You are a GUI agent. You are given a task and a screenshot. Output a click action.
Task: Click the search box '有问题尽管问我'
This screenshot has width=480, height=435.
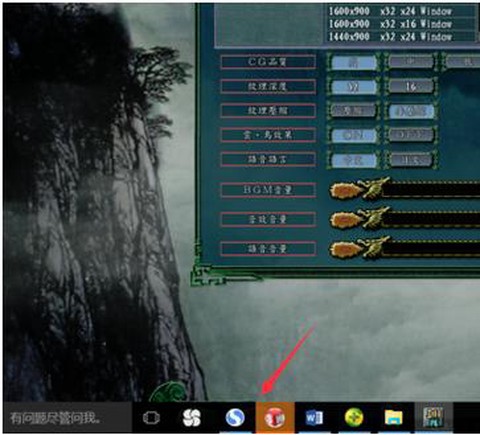coord(68,417)
